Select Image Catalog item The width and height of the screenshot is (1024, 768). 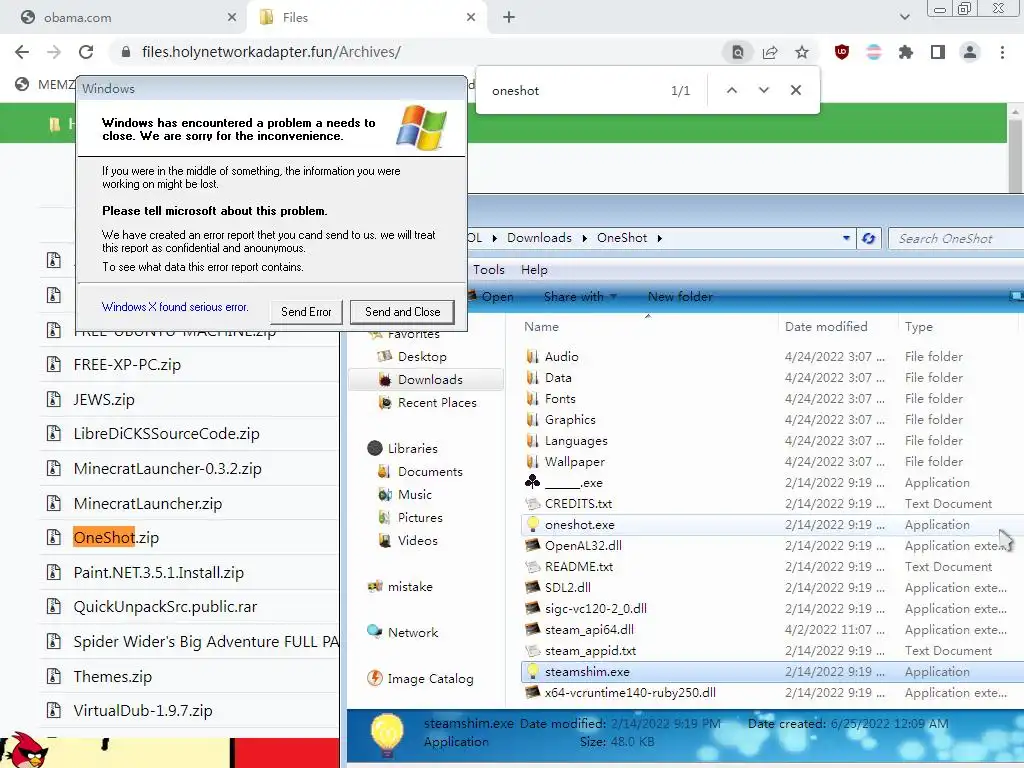point(430,679)
